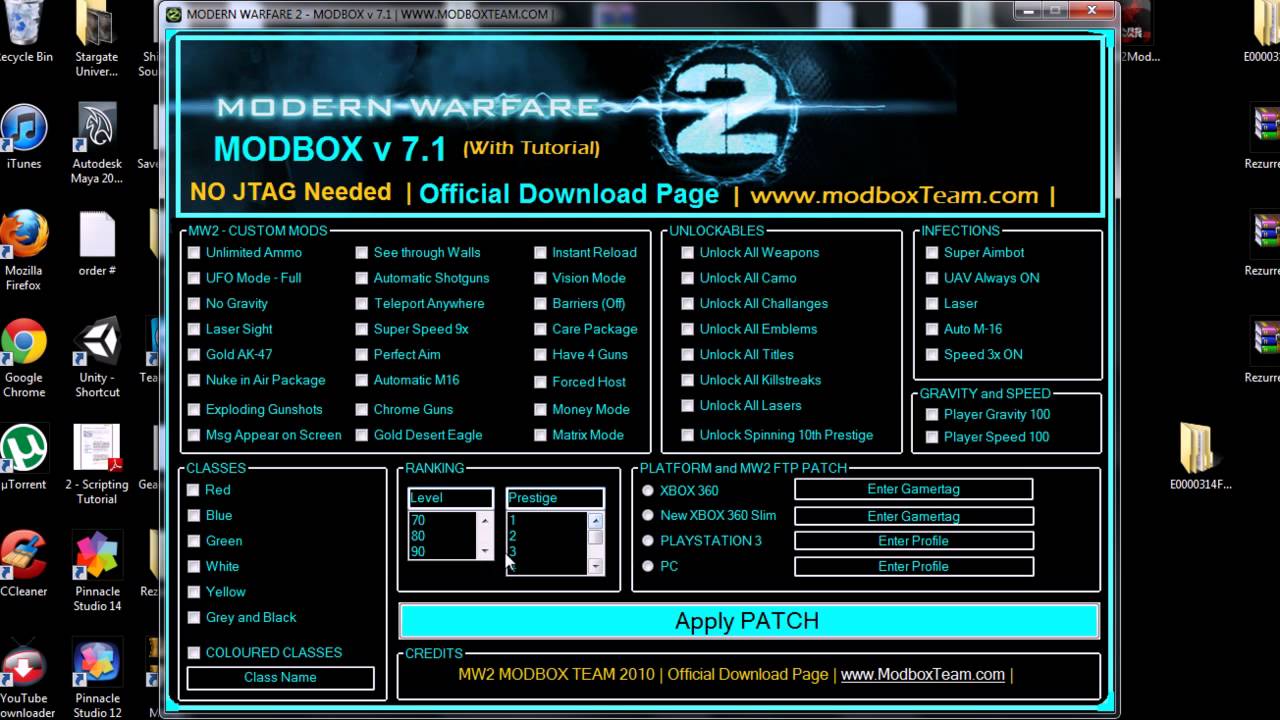Enable the Chrome Guns checkbox
Viewport: 1280px width, 720px height.
(x=362, y=409)
